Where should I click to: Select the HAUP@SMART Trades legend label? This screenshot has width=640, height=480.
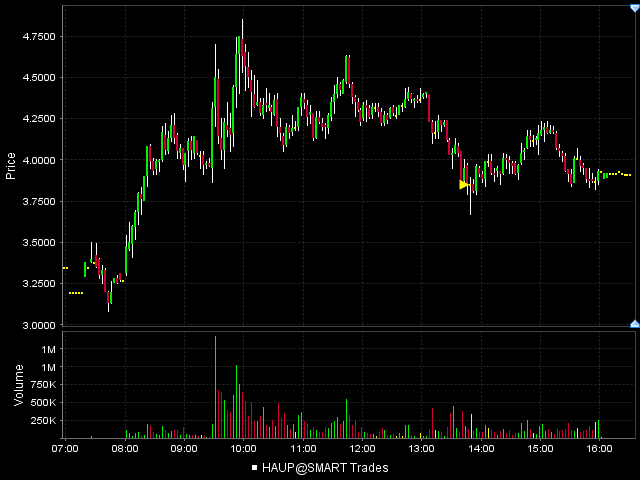click(325, 467)
